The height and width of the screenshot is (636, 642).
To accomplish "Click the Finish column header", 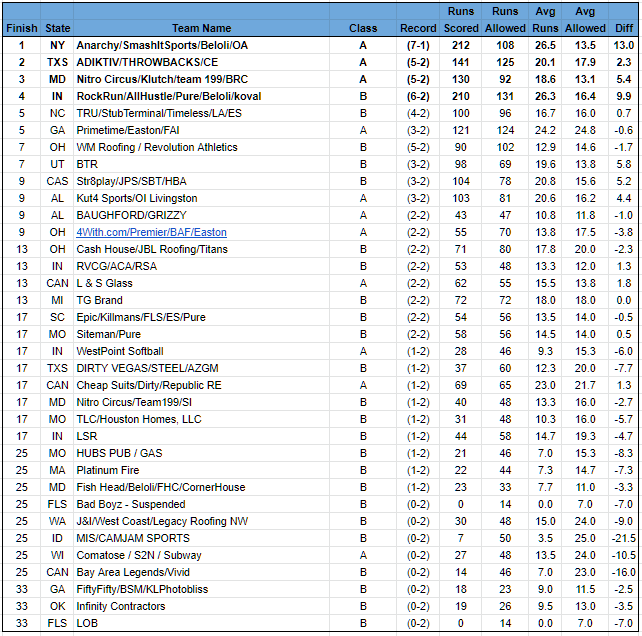I will 22,28.
